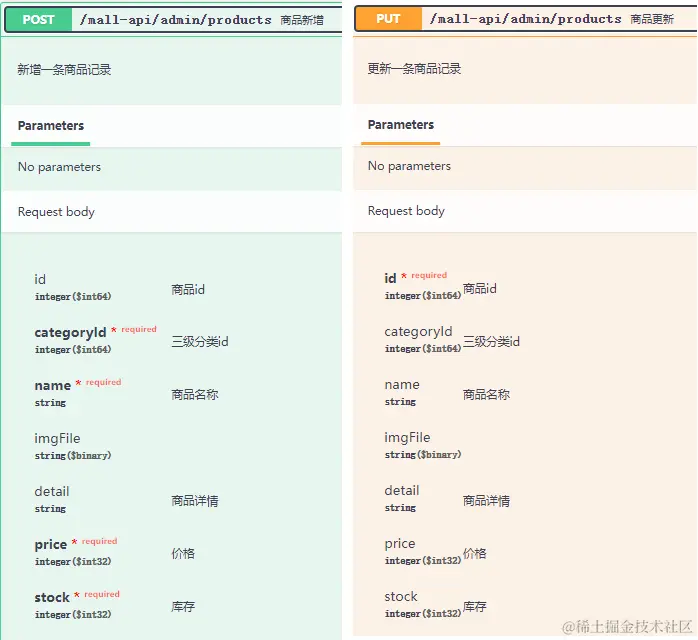Click detail field in PUT panel
This screenshot has height=640, width=698.
click(402, 490)
